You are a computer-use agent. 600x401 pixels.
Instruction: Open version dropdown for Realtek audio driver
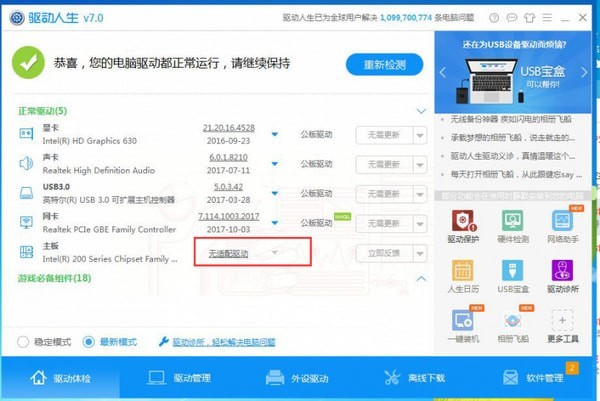(276, 164)
